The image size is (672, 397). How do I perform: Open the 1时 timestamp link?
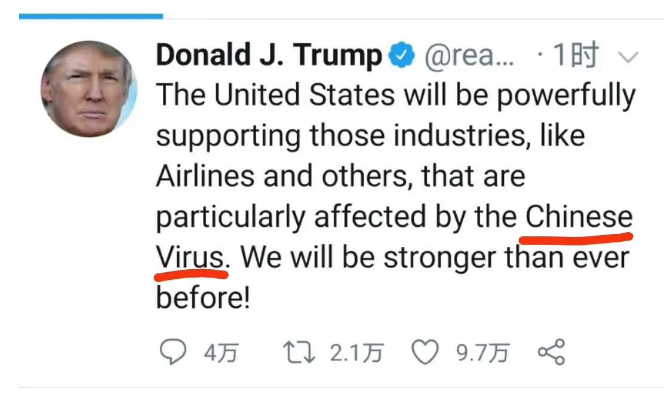click(575, 55)
